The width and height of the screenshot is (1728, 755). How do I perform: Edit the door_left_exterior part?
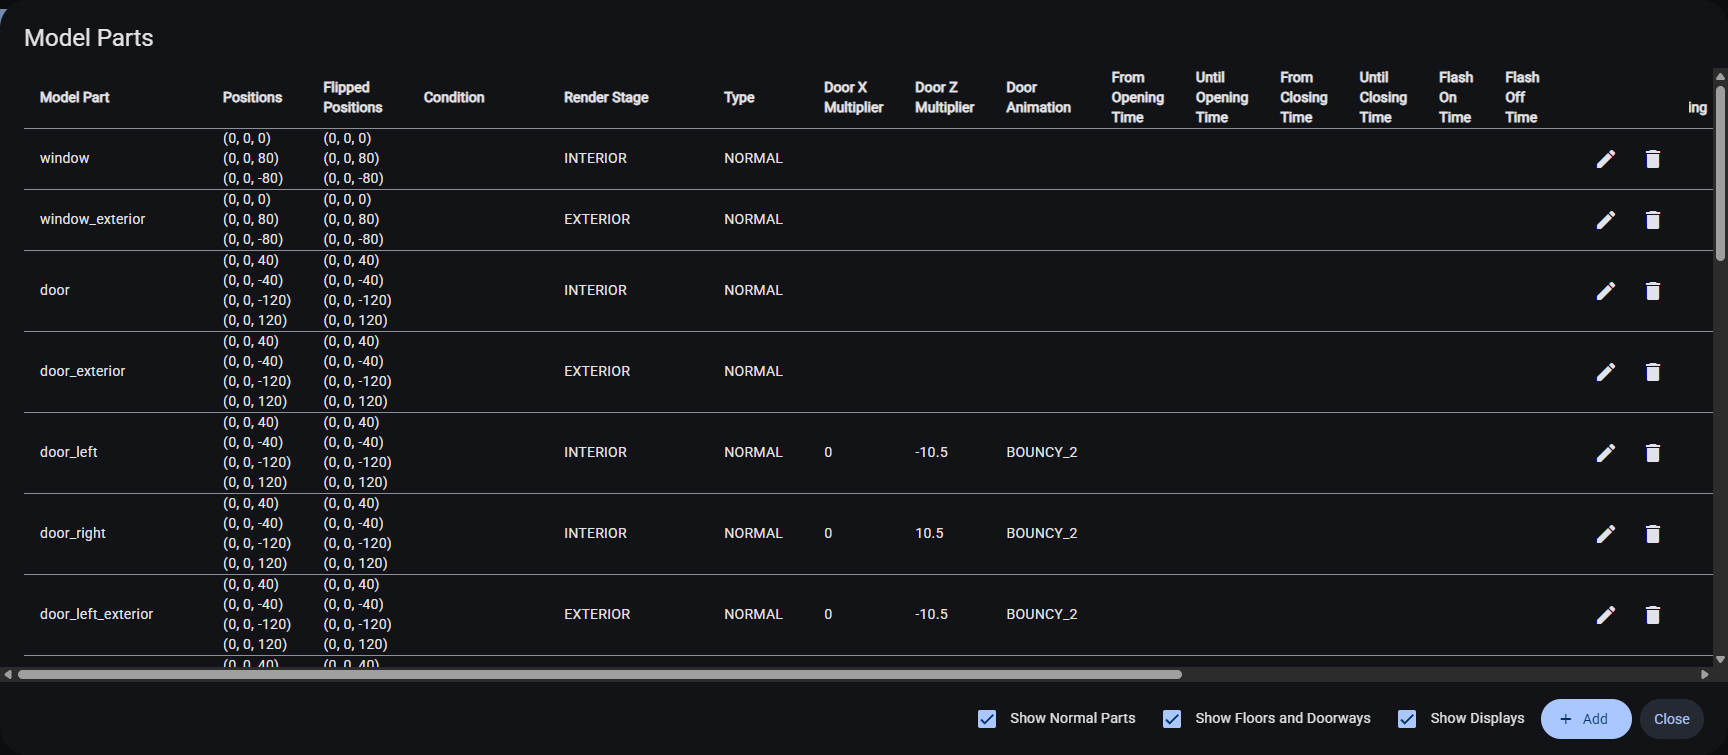coord(1605,615)
